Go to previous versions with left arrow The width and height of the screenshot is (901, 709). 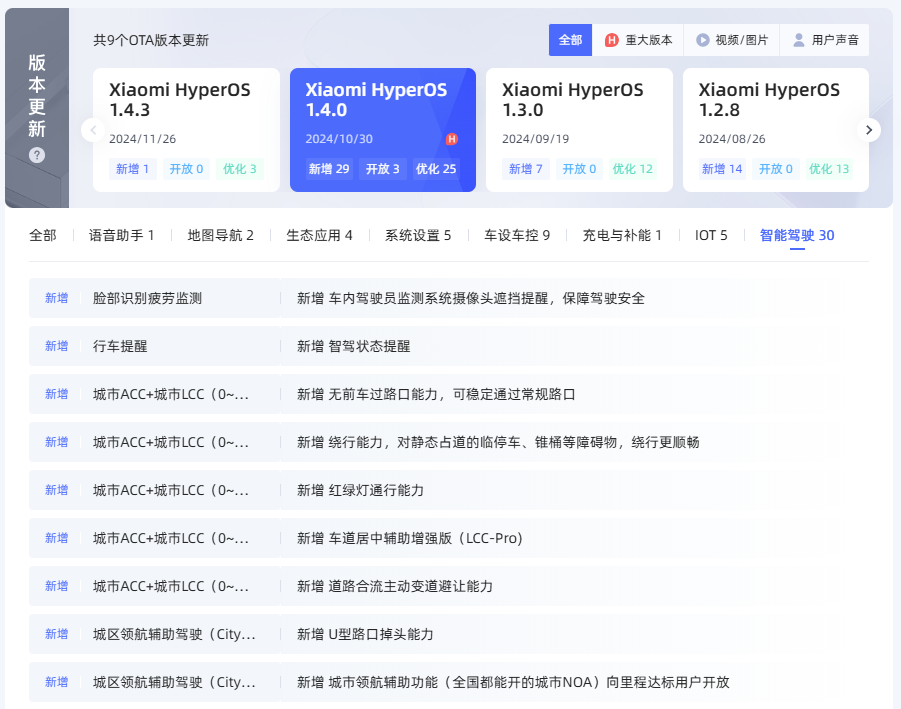(x=93, y=130)
